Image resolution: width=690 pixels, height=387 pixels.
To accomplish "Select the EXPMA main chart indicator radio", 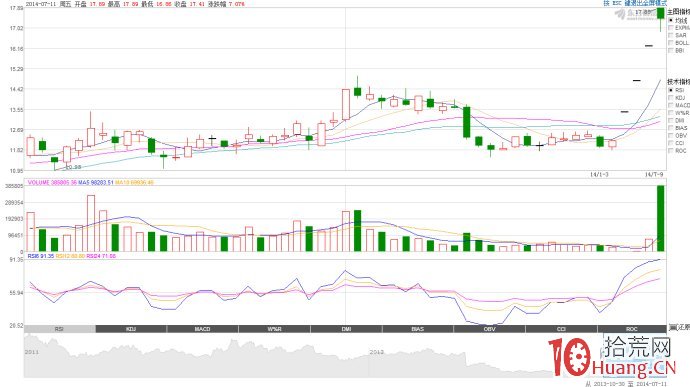I will coord(671,28).
